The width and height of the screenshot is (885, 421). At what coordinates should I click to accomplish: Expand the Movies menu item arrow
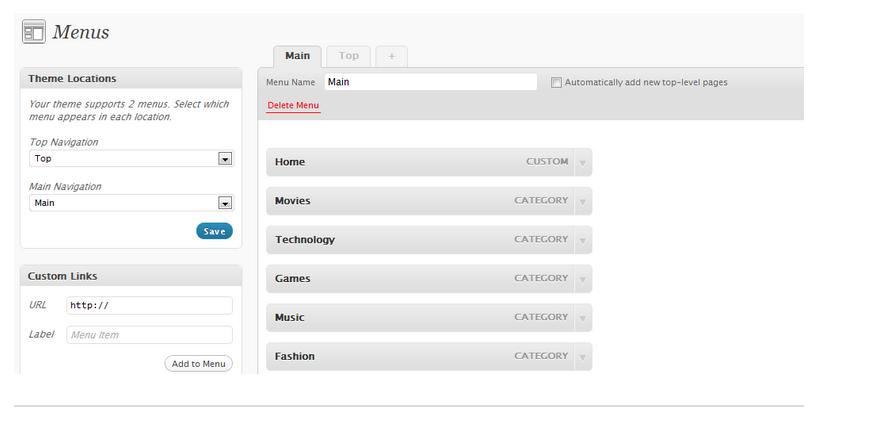pyautogui.click(x=583, y=201)
